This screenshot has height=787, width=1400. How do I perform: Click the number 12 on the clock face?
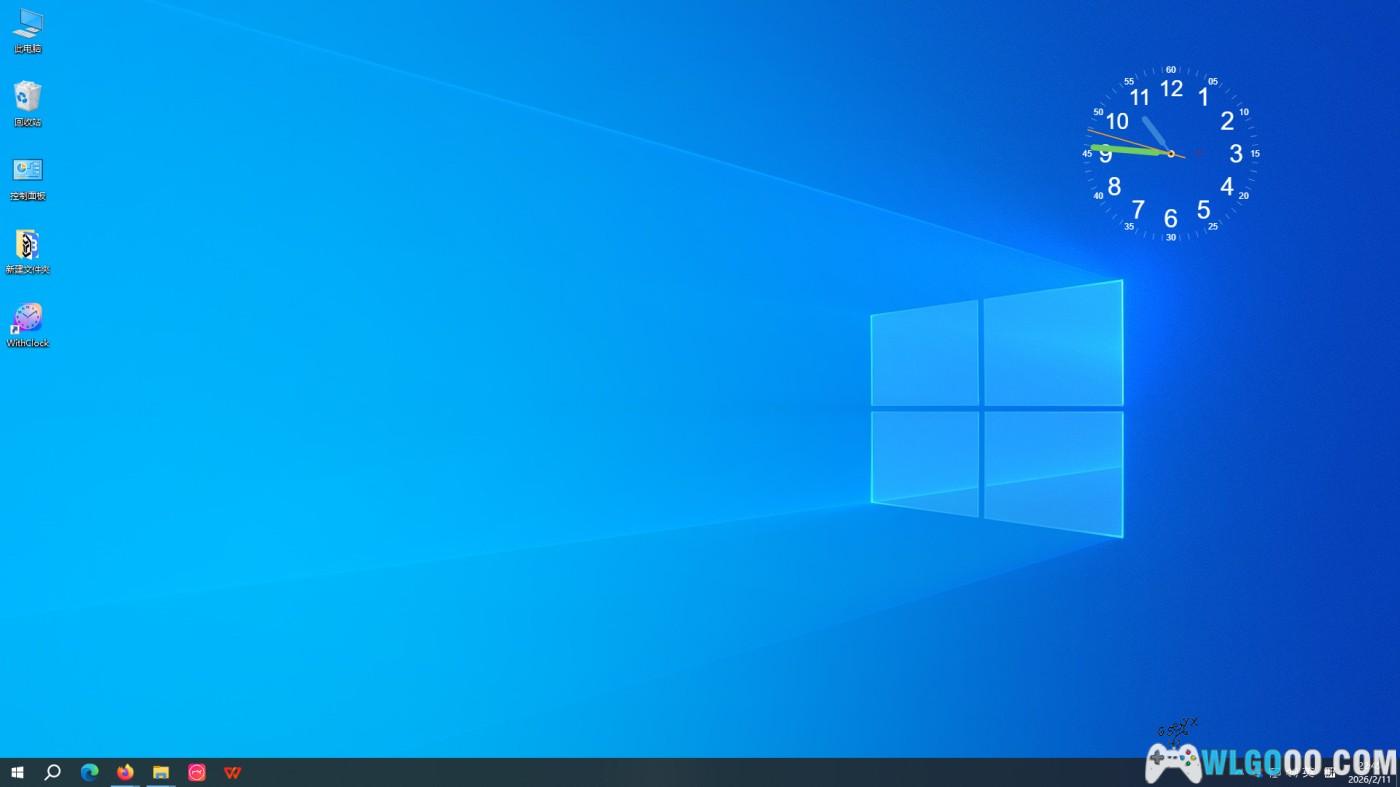(x=1171, y=89)
